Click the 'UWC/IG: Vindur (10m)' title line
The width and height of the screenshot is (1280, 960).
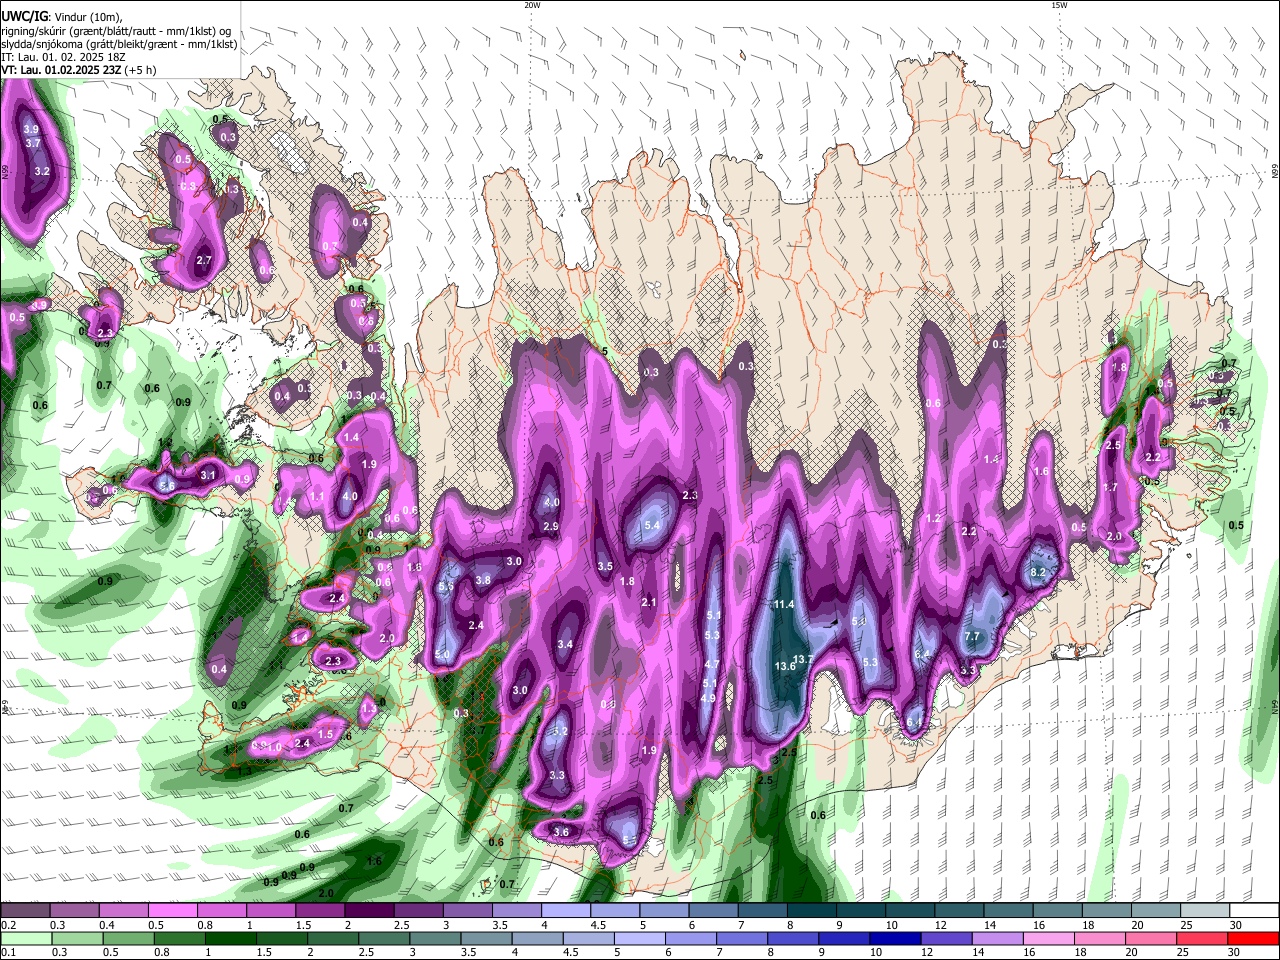point(61,16)
